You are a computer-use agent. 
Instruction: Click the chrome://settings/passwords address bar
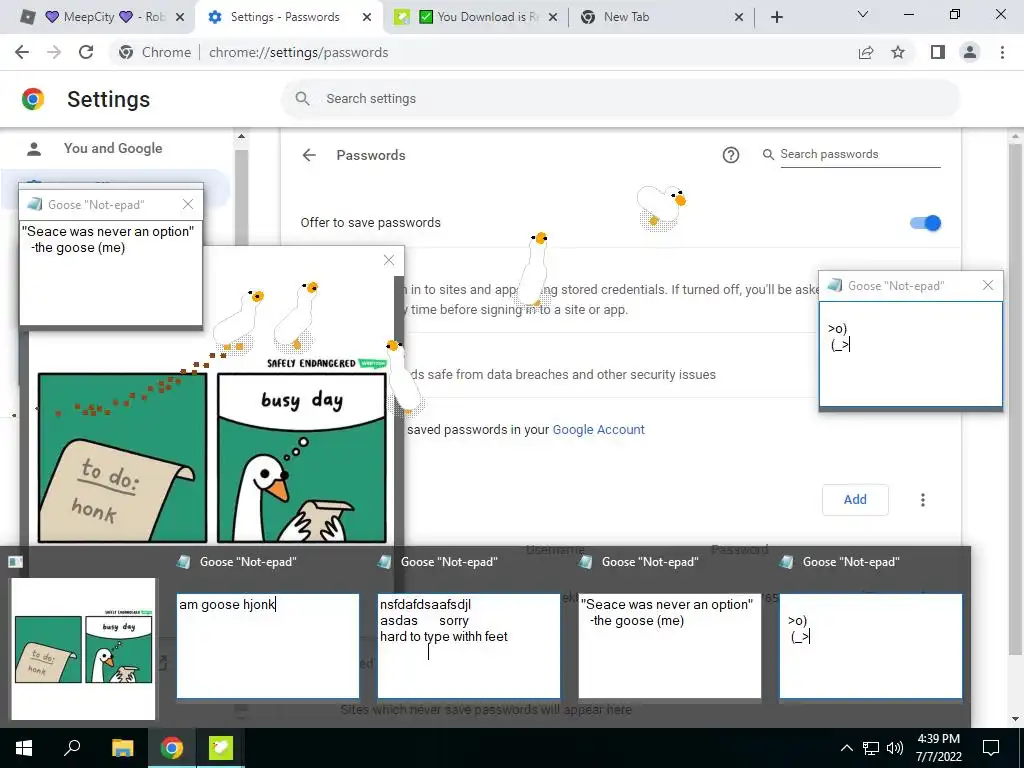(483, 52)
